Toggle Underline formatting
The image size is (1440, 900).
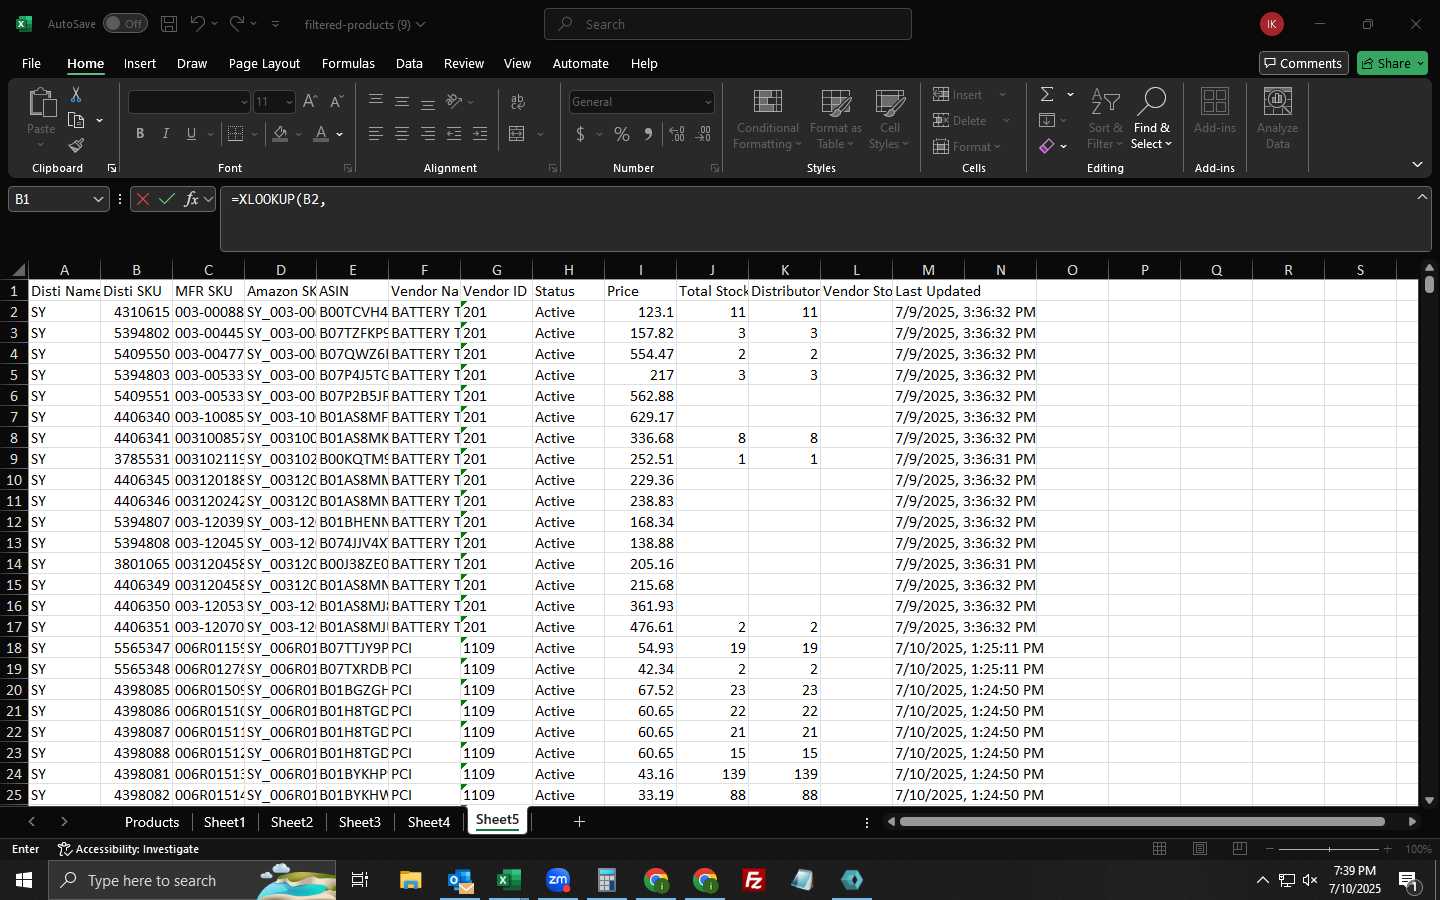(191, 134)
